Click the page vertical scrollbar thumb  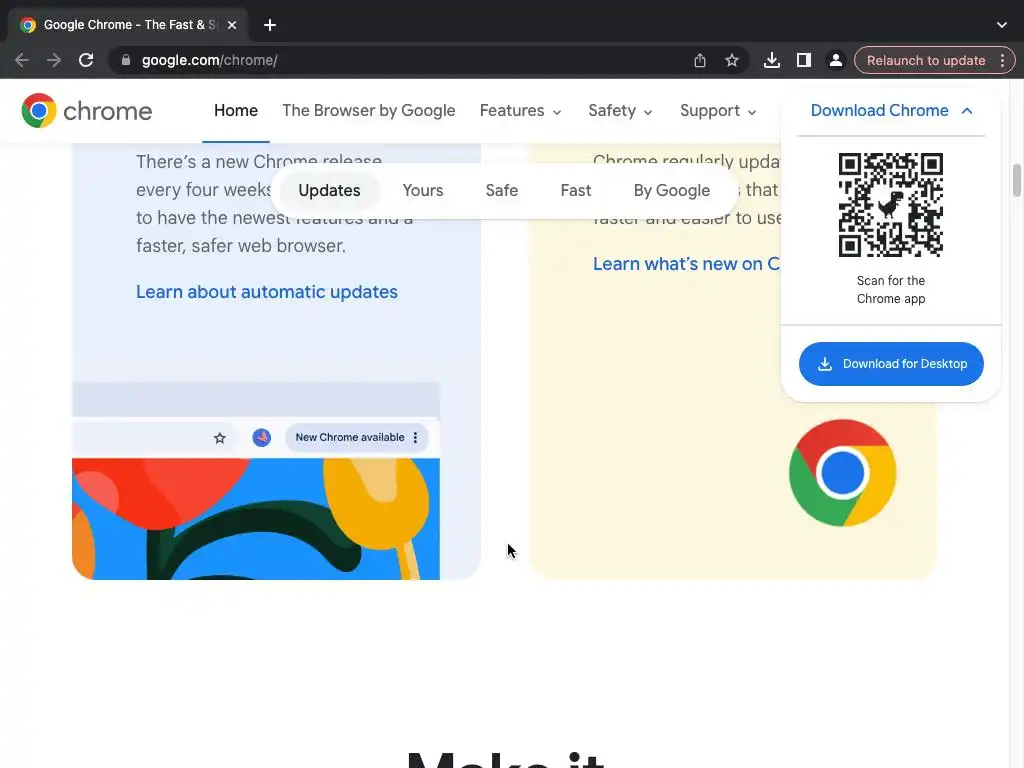coord(1016,180)
